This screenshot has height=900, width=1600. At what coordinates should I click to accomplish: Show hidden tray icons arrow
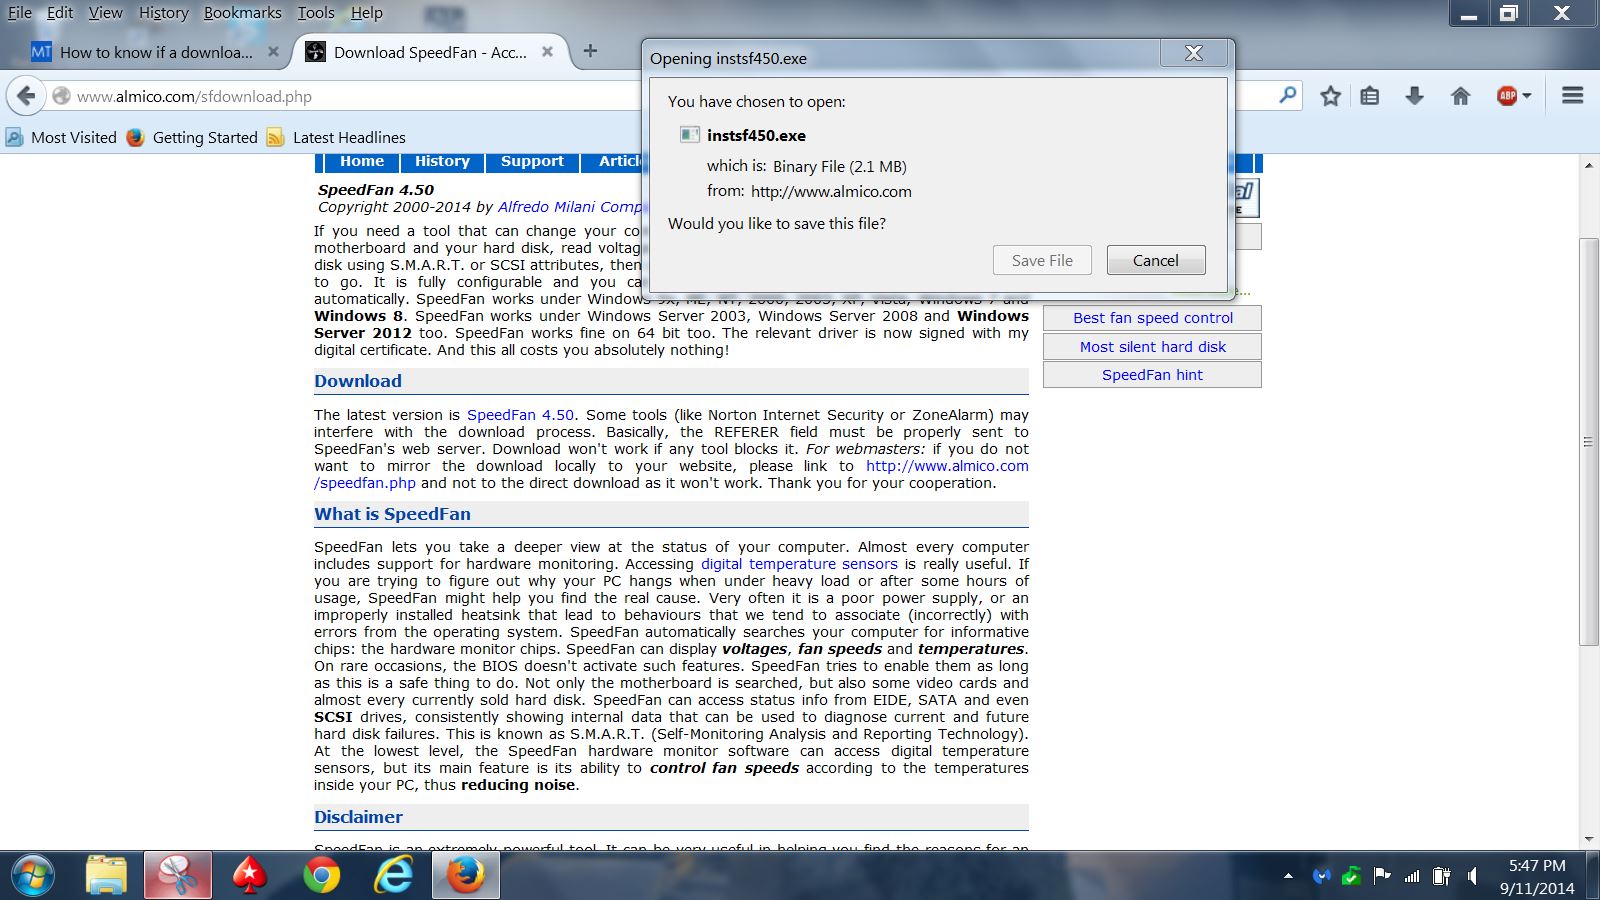[x=1288, y=876]
